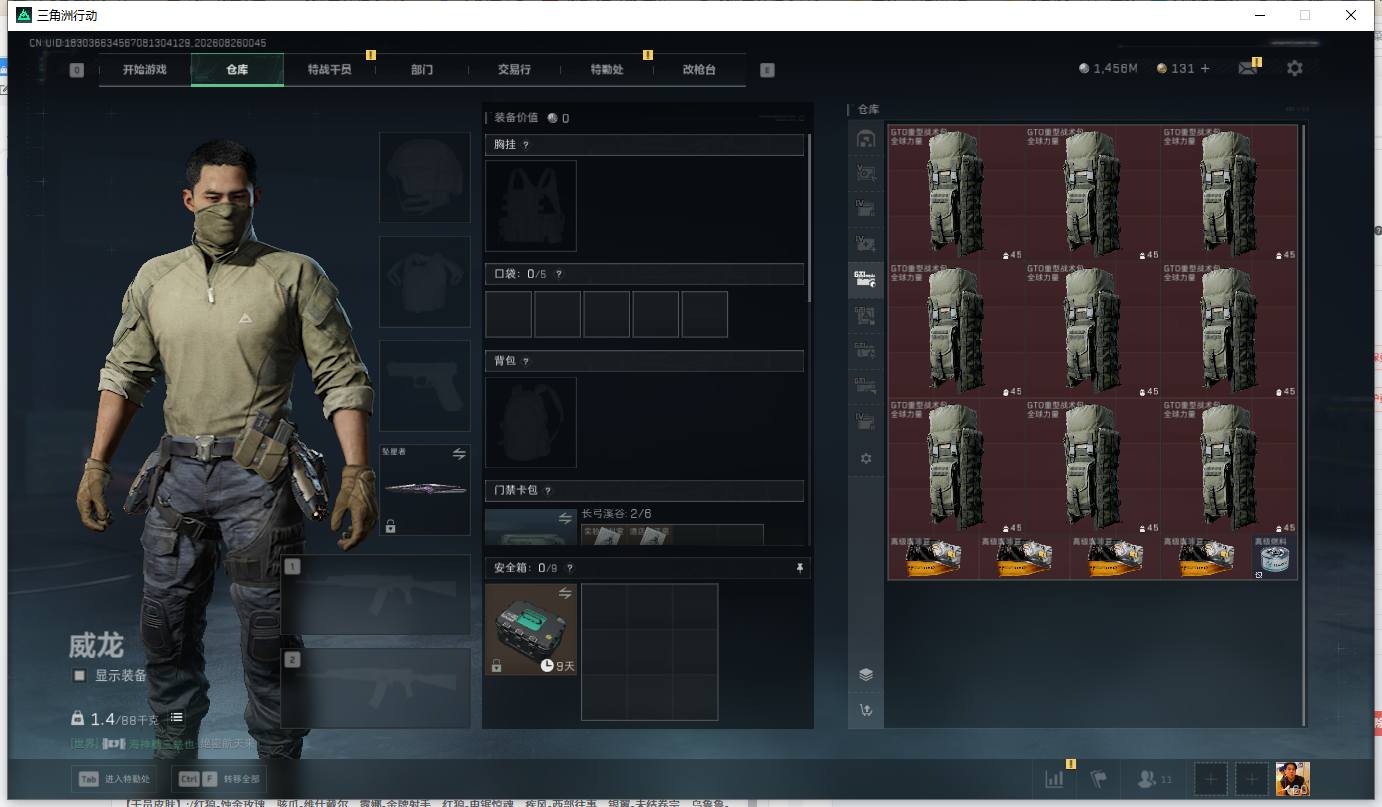Screen dimensions: 1382x807
Task: Click the Tab 进入特勤处 button
Action: (115, 779)
